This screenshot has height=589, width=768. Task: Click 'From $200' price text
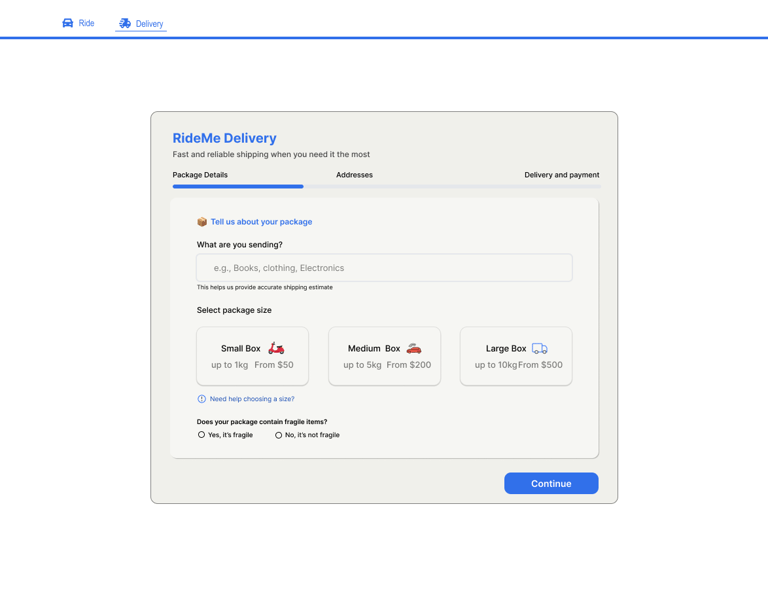(408, 365)
